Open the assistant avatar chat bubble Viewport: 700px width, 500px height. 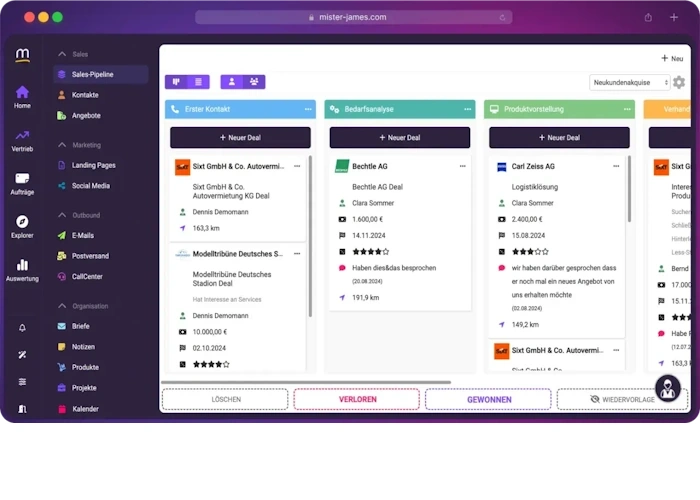coord(668,388)
